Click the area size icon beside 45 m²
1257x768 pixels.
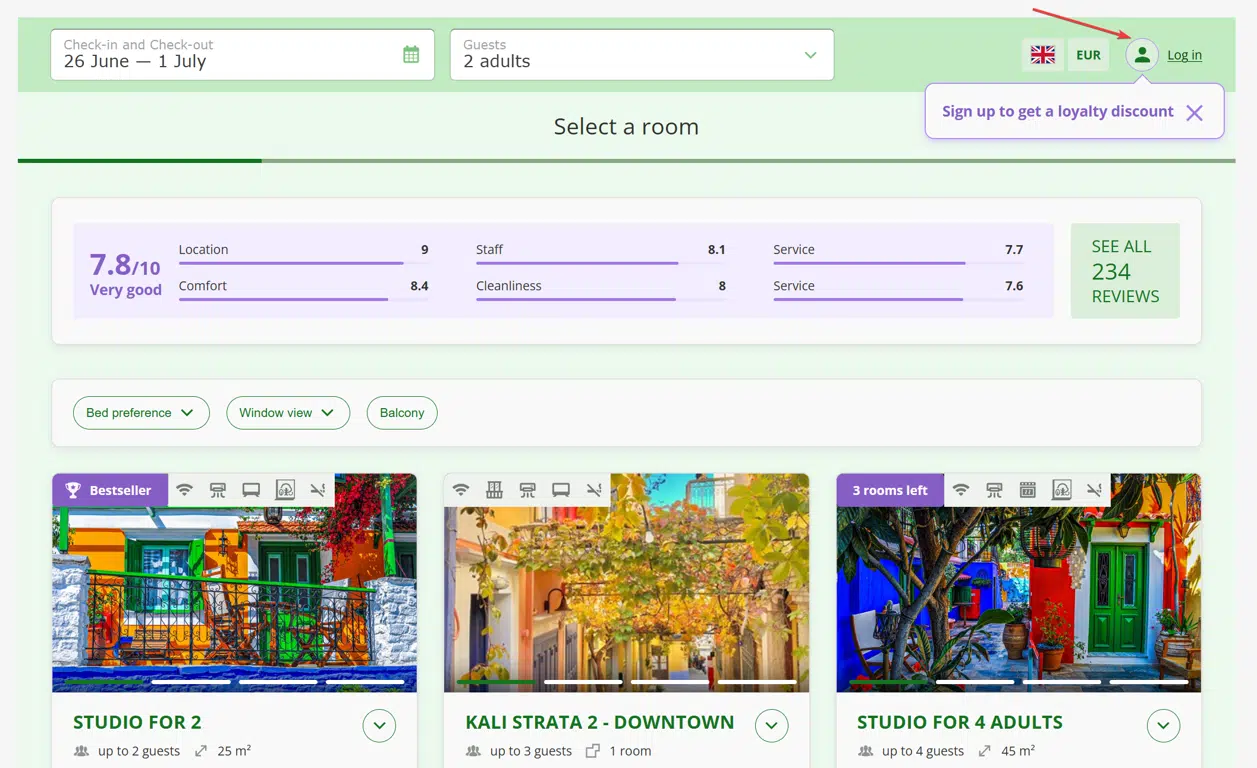click(985, 751)
